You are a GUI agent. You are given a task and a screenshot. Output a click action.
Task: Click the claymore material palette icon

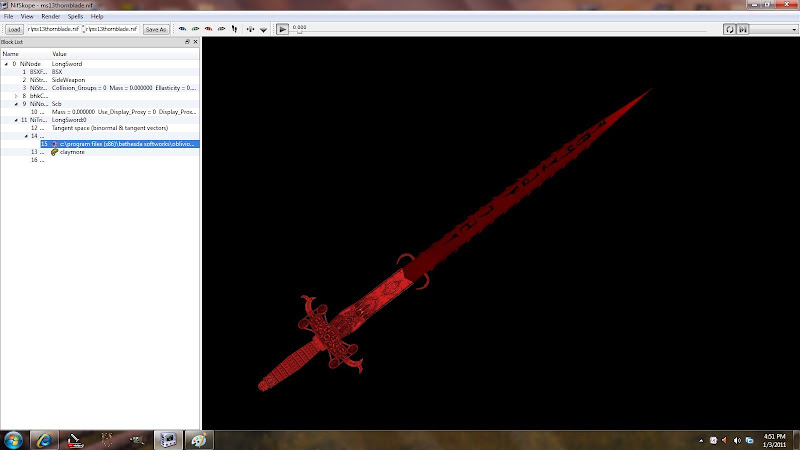(x=55, y=152)
